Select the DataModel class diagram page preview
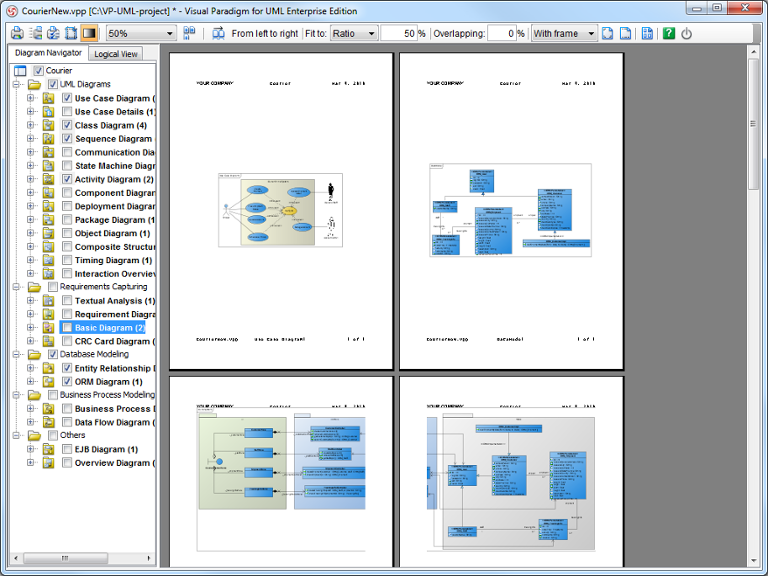768x576 pixels. (x=511, y=211)
